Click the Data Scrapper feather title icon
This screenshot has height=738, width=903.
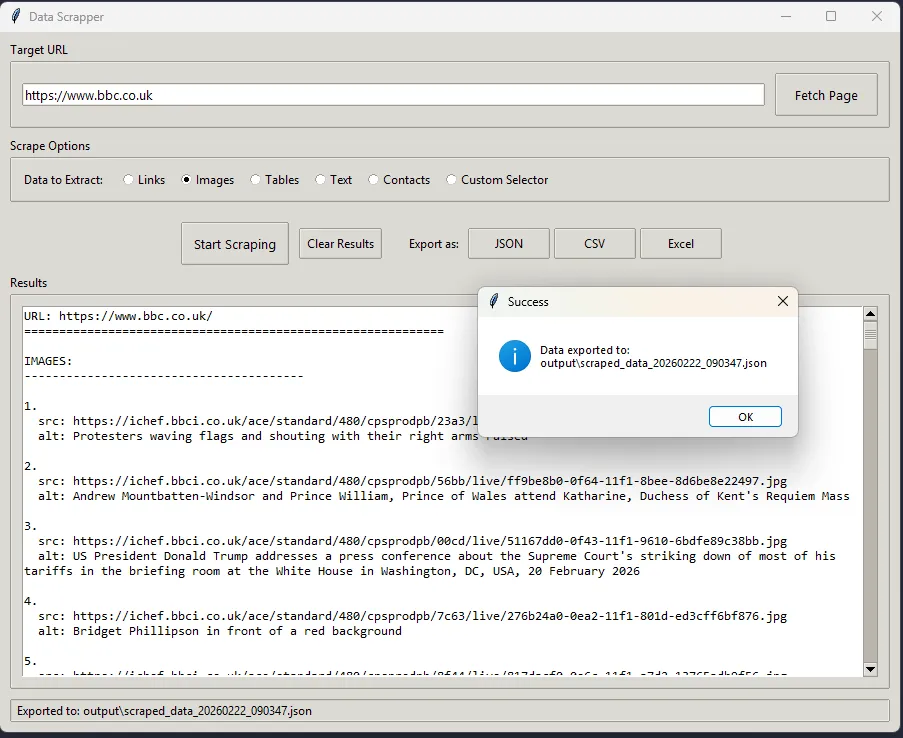[16, 16]
